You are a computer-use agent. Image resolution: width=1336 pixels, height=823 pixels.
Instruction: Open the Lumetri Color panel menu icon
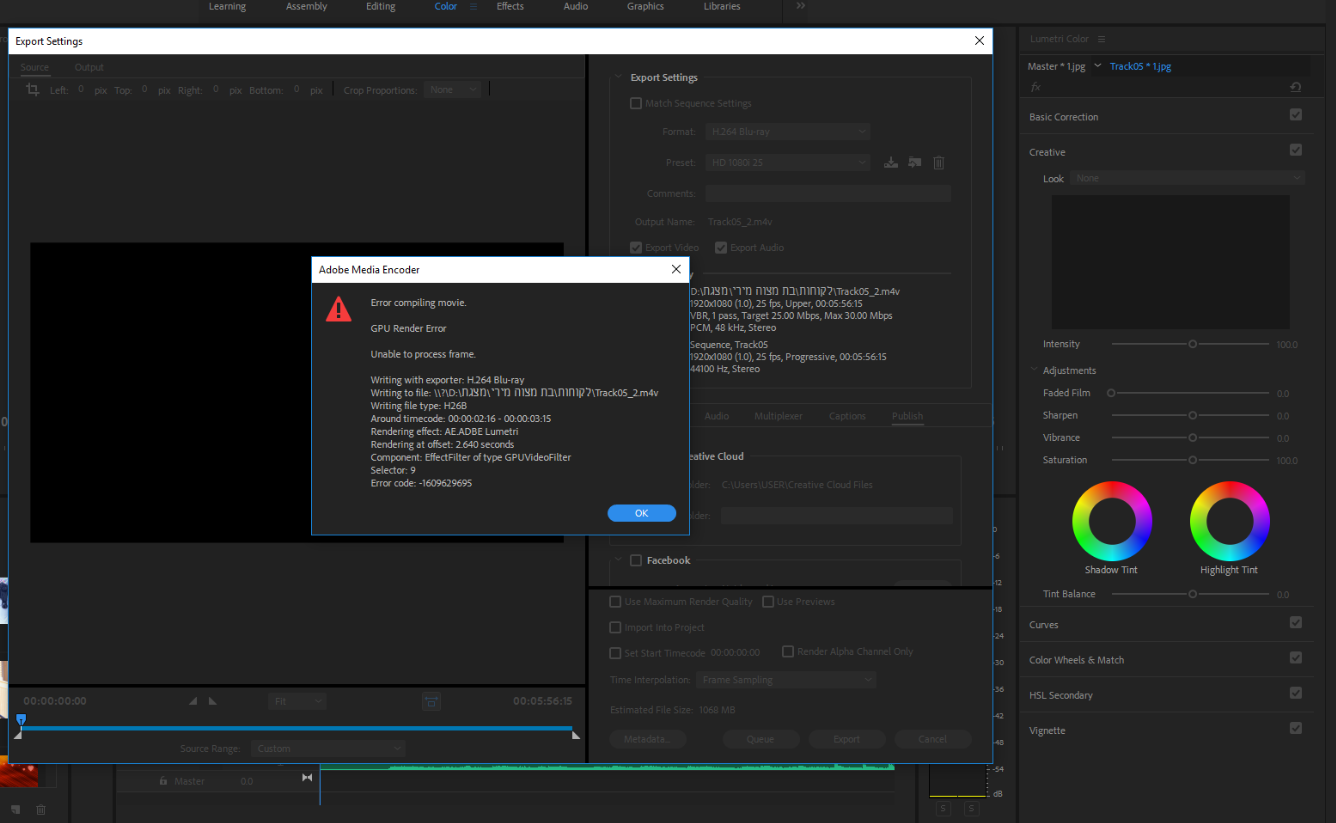tap(1101, 39)
